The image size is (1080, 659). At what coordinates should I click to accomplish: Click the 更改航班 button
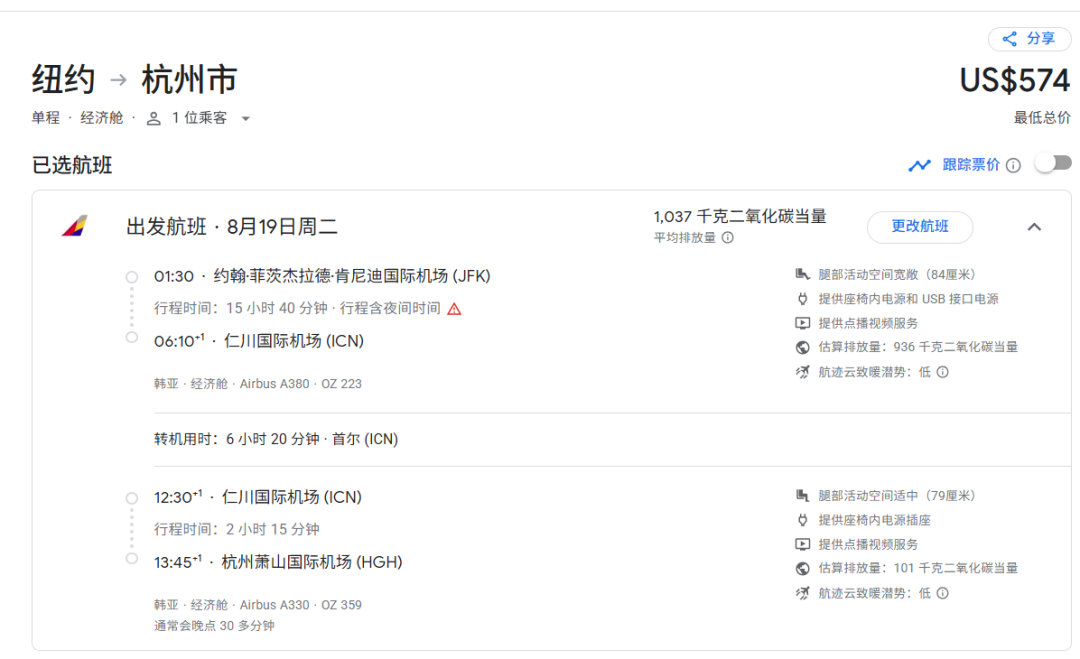click(x=919, y=227)
